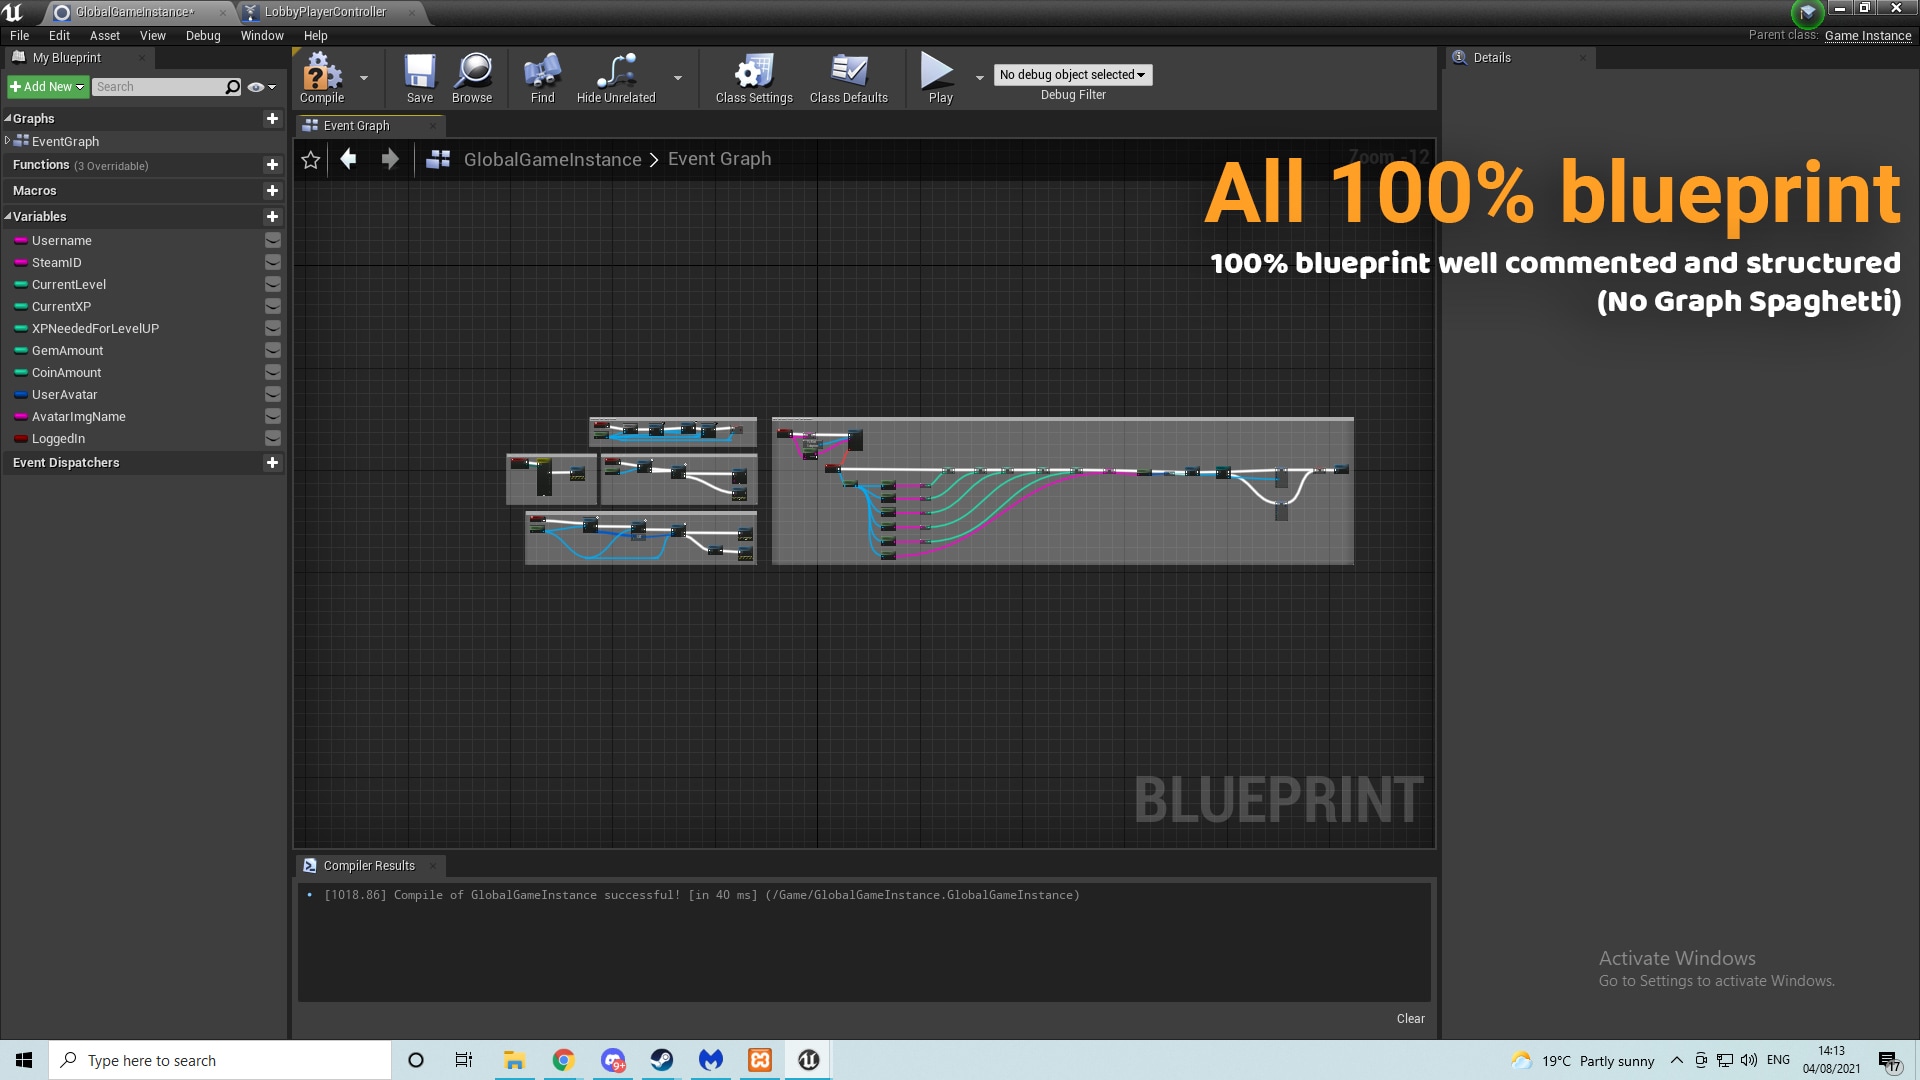
Task: Collapse the Graphs section
Action: tap(8, 119)
